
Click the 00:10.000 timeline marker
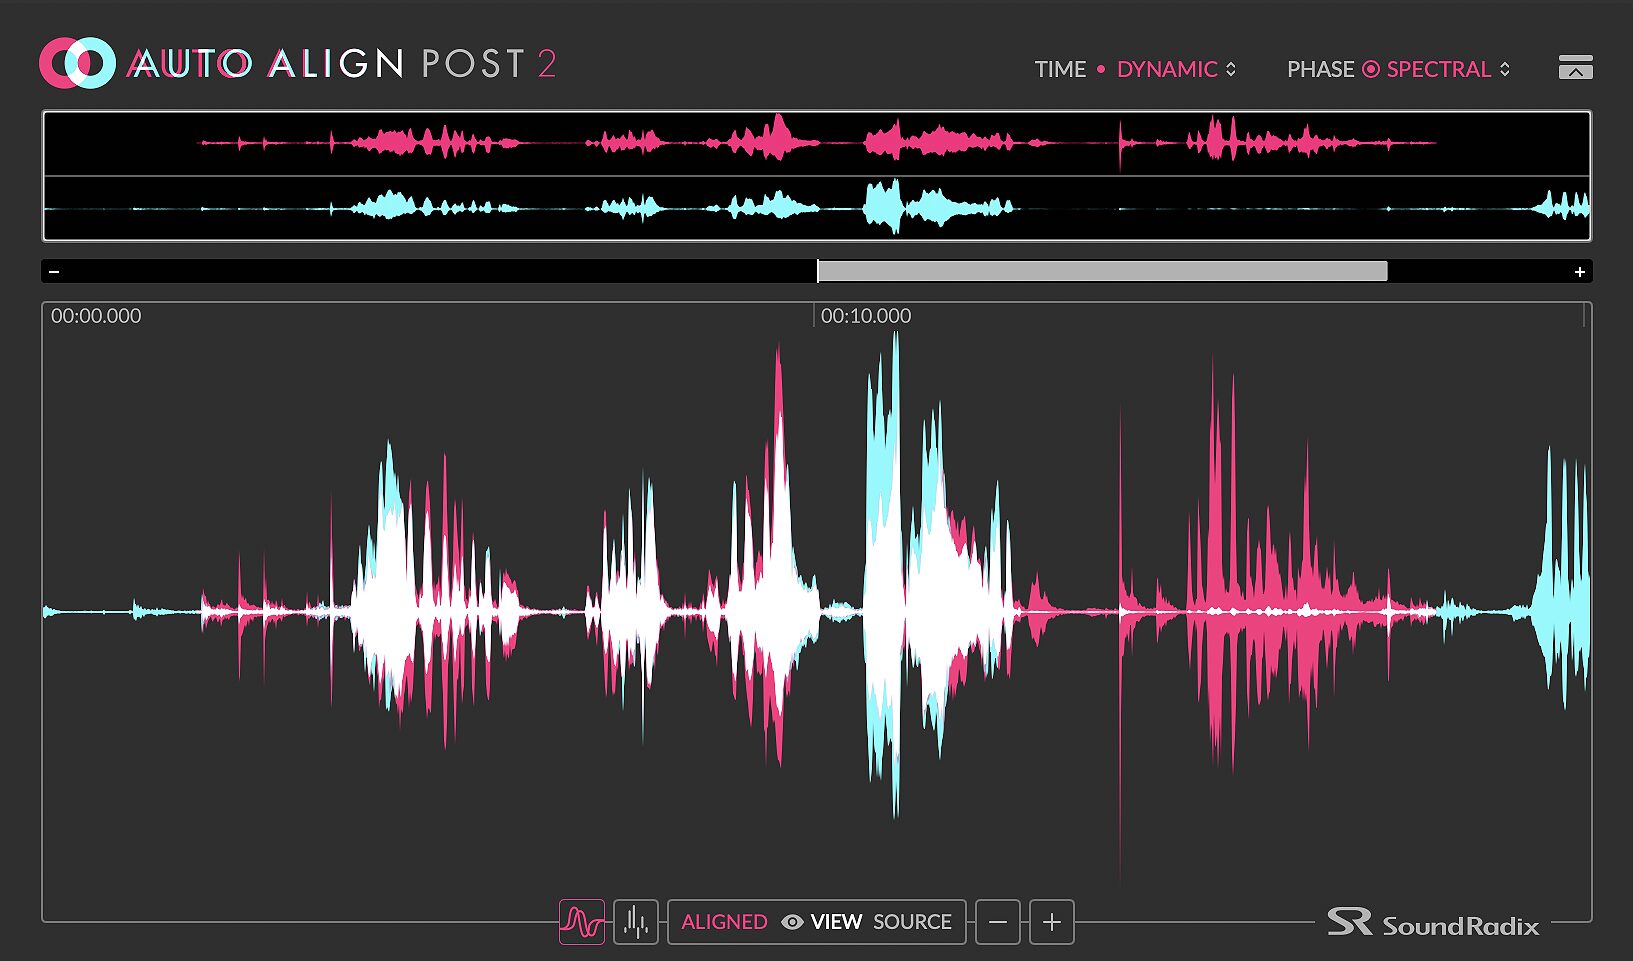pos(866,316)
